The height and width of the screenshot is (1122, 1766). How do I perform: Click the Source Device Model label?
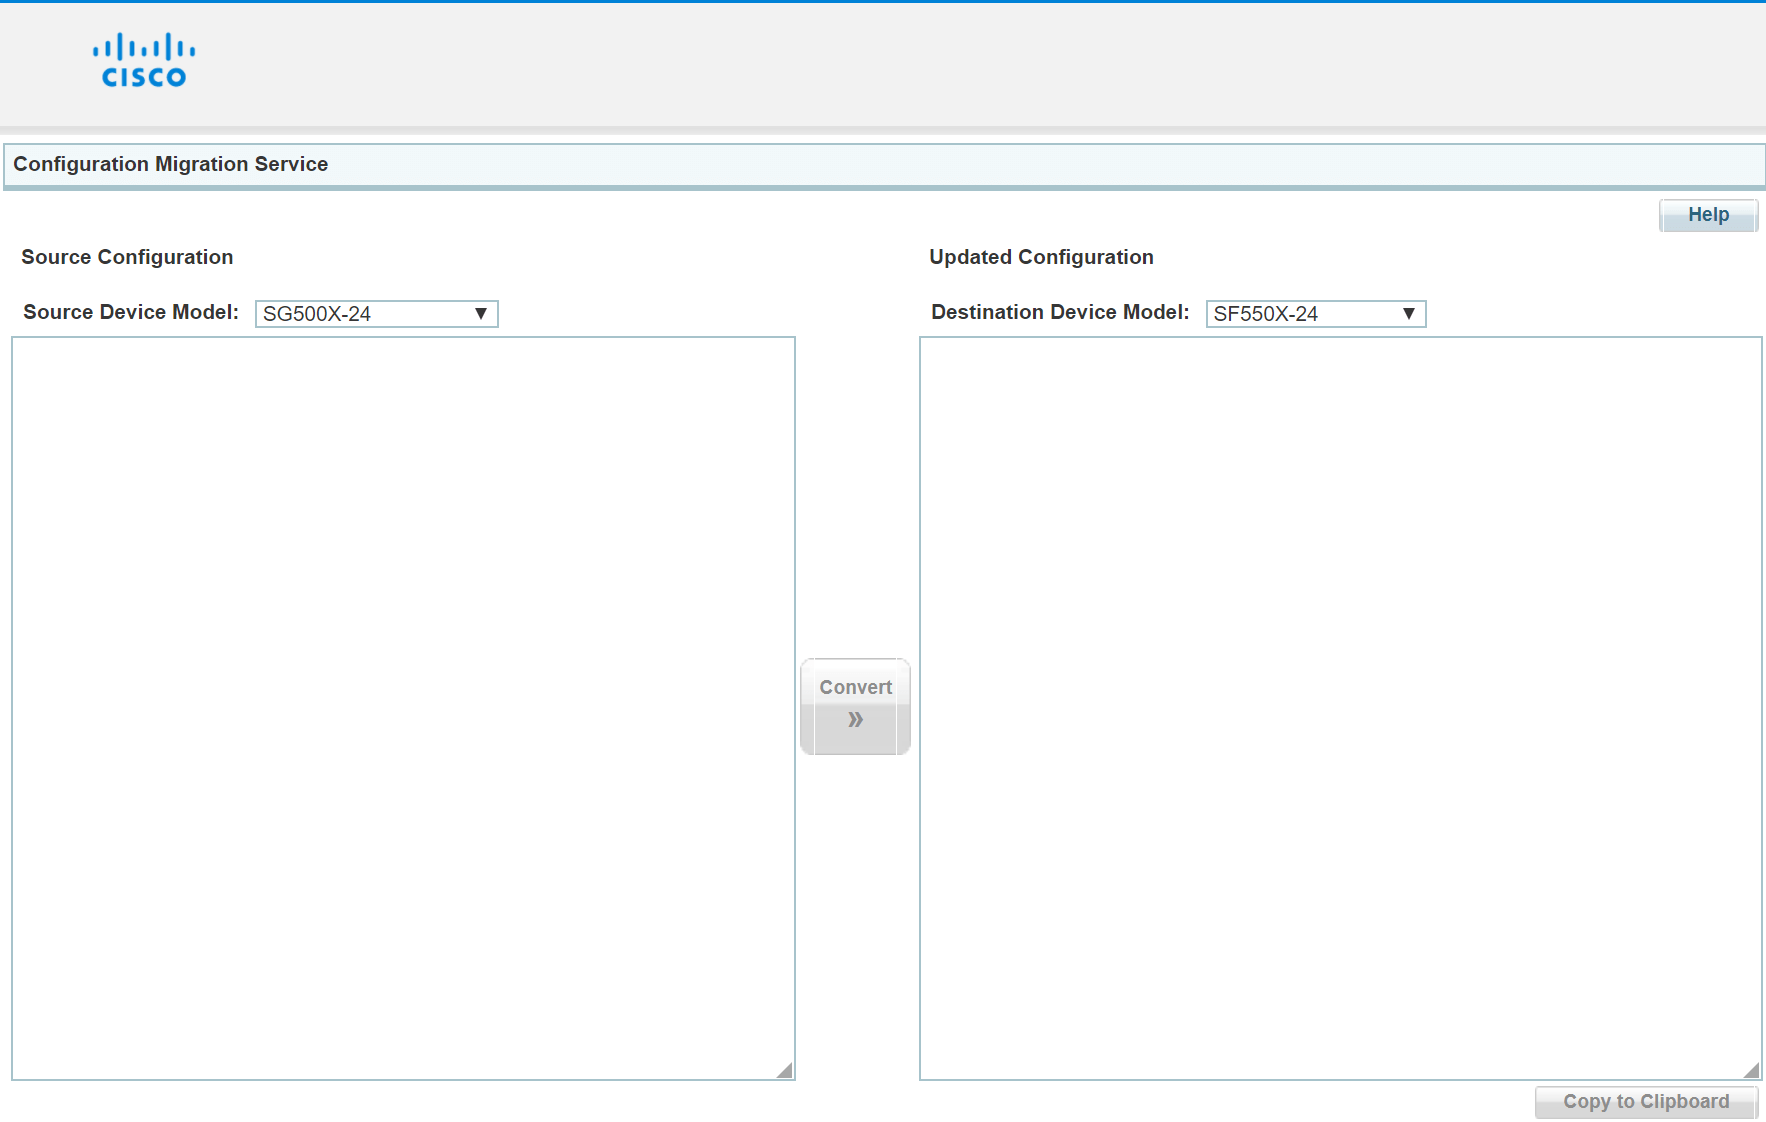click(131, 312)
